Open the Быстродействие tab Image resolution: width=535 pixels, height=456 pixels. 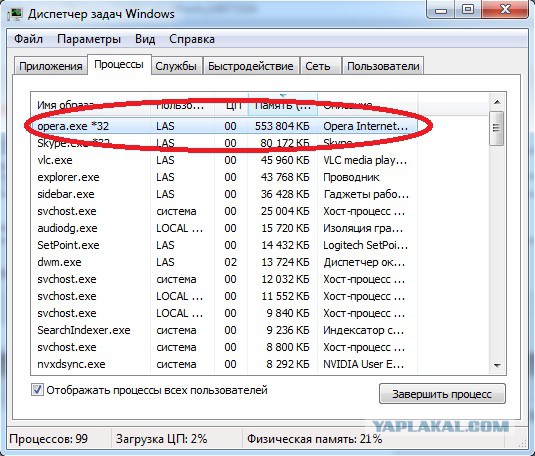pos(251,66)
